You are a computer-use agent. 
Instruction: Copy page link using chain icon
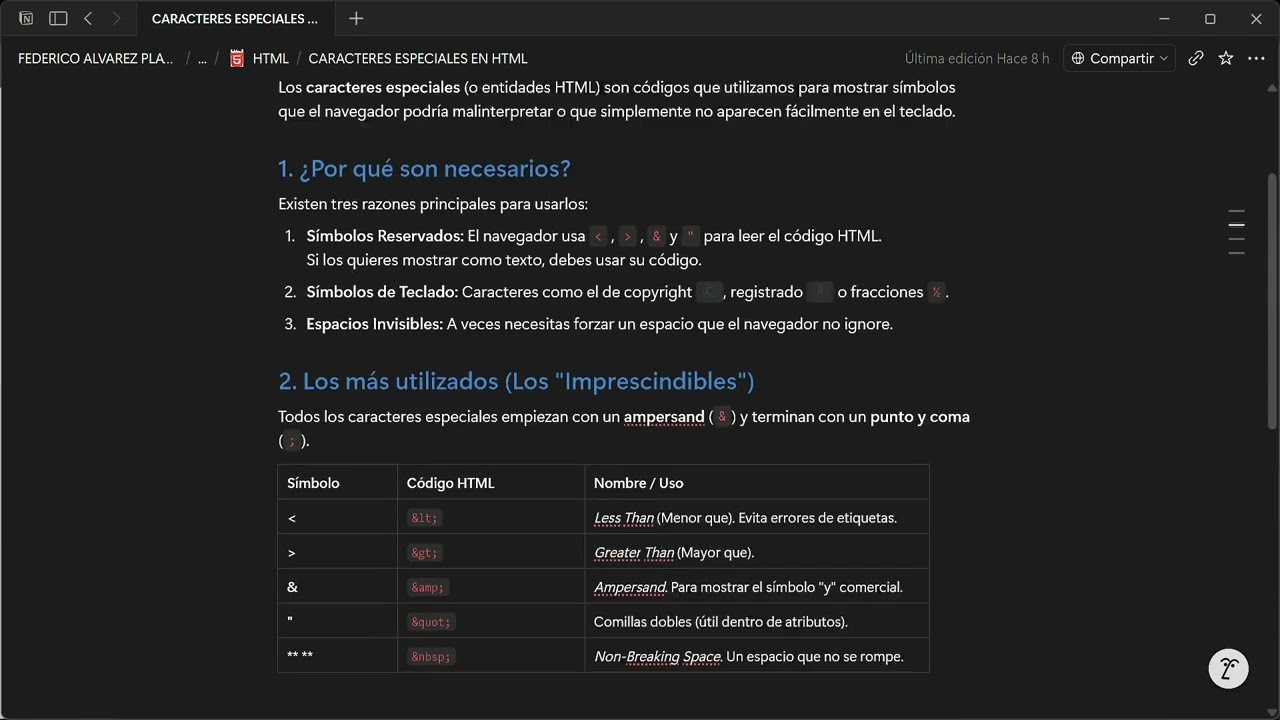[x=1196, y=58]
